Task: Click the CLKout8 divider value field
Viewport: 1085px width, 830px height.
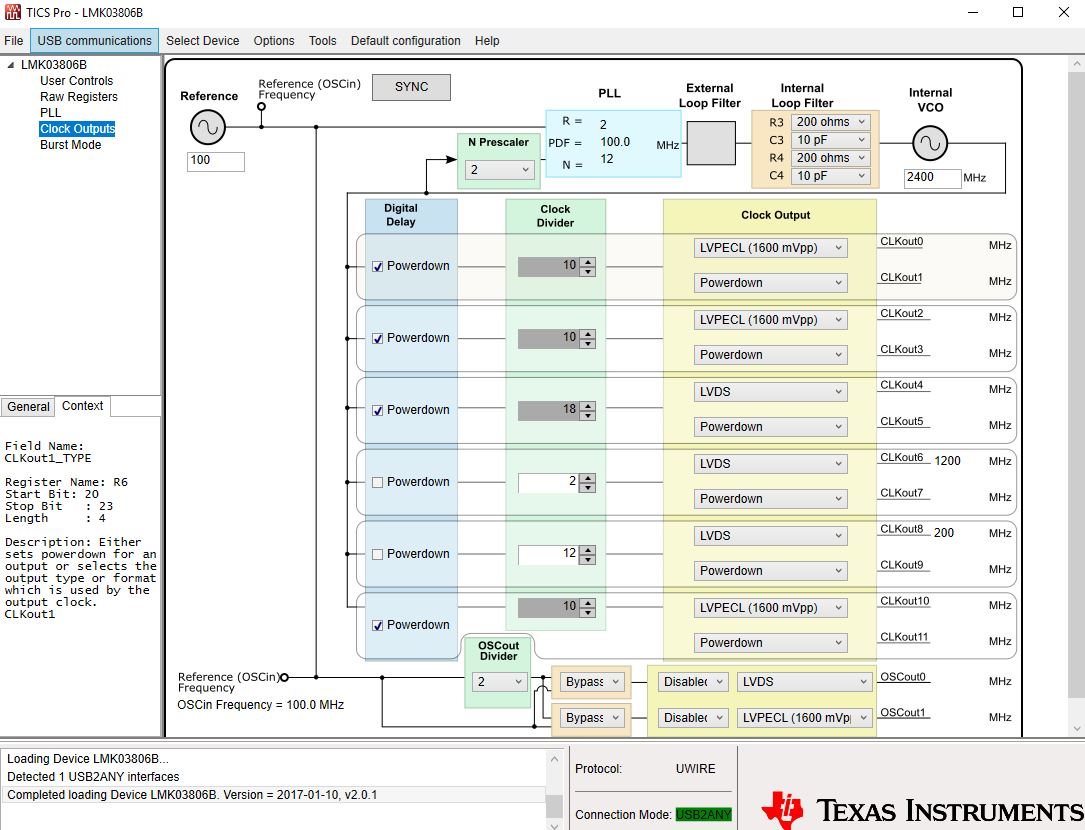Action: pyautogui.click(x=549, y=554)
